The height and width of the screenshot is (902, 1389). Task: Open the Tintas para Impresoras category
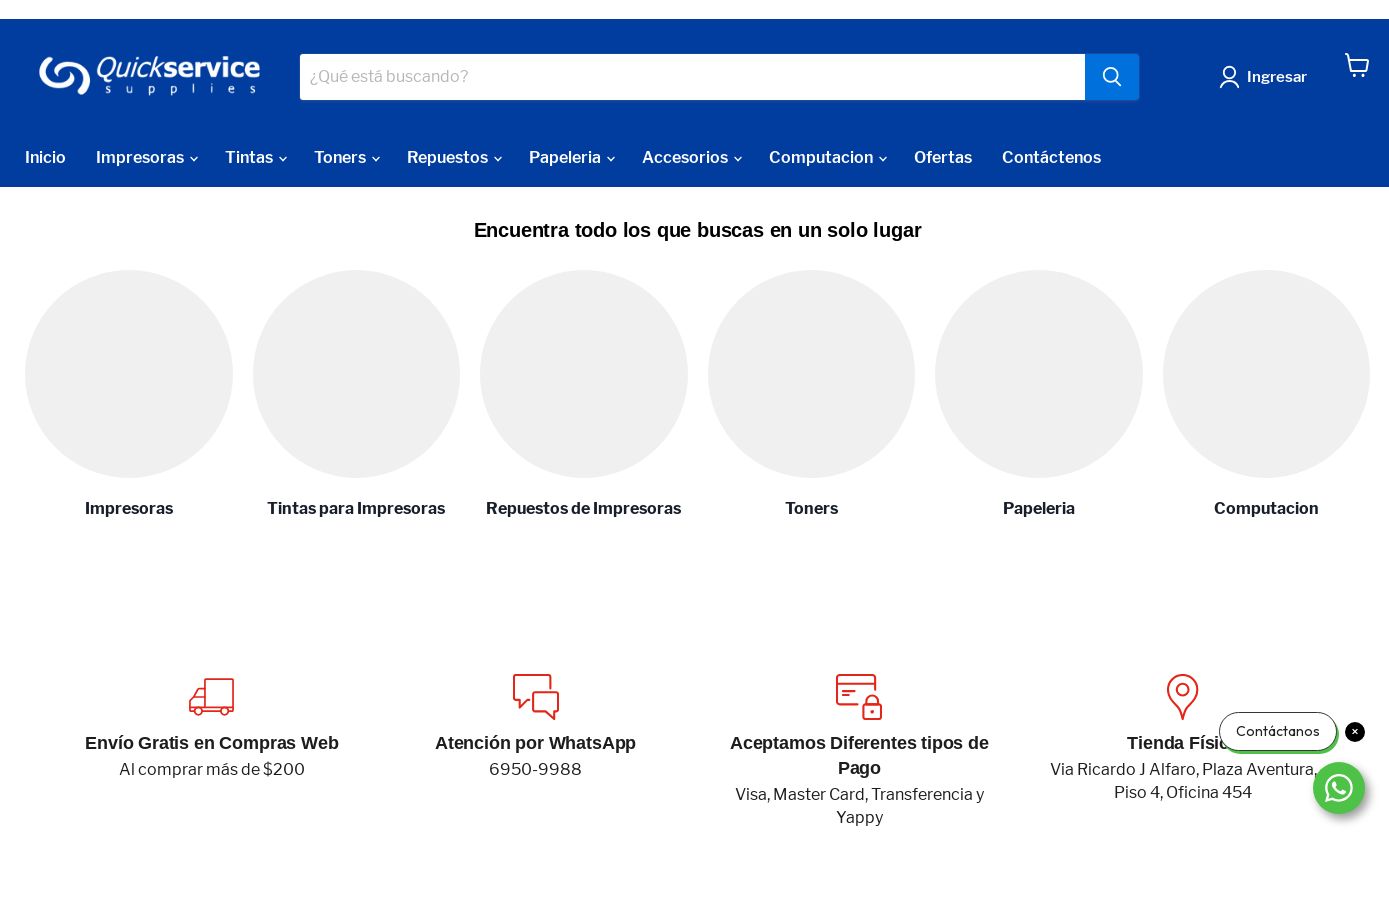click(356, 508)
